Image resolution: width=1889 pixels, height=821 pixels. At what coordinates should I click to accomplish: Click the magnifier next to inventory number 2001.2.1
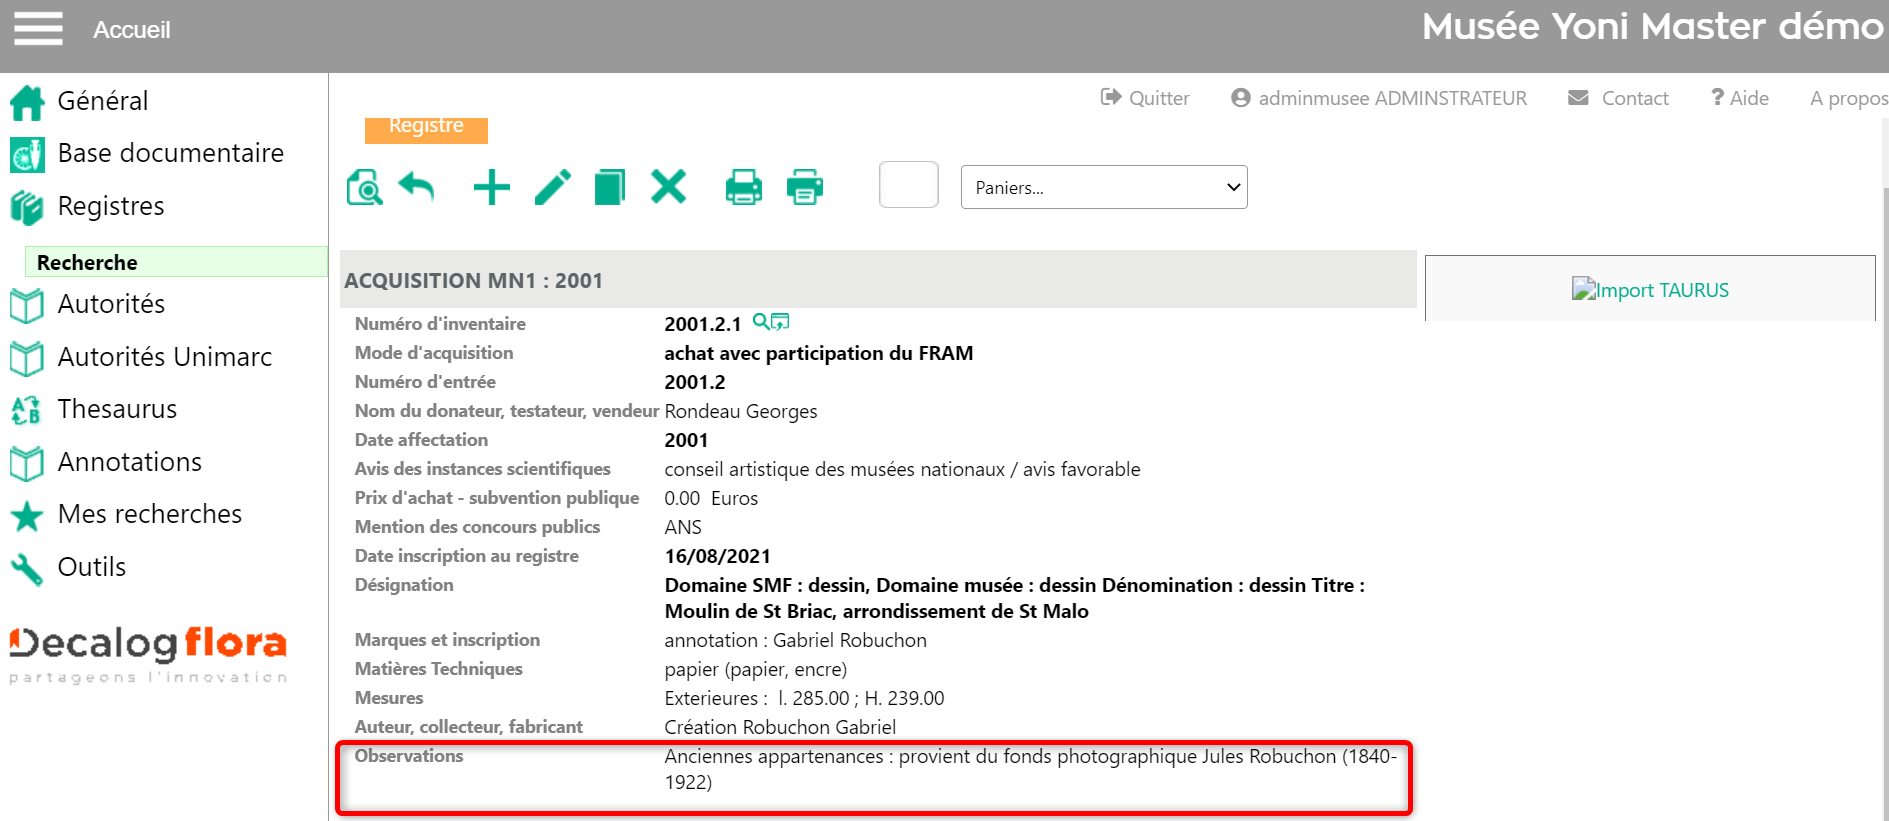pyautogui.click(x=761, y=322)
